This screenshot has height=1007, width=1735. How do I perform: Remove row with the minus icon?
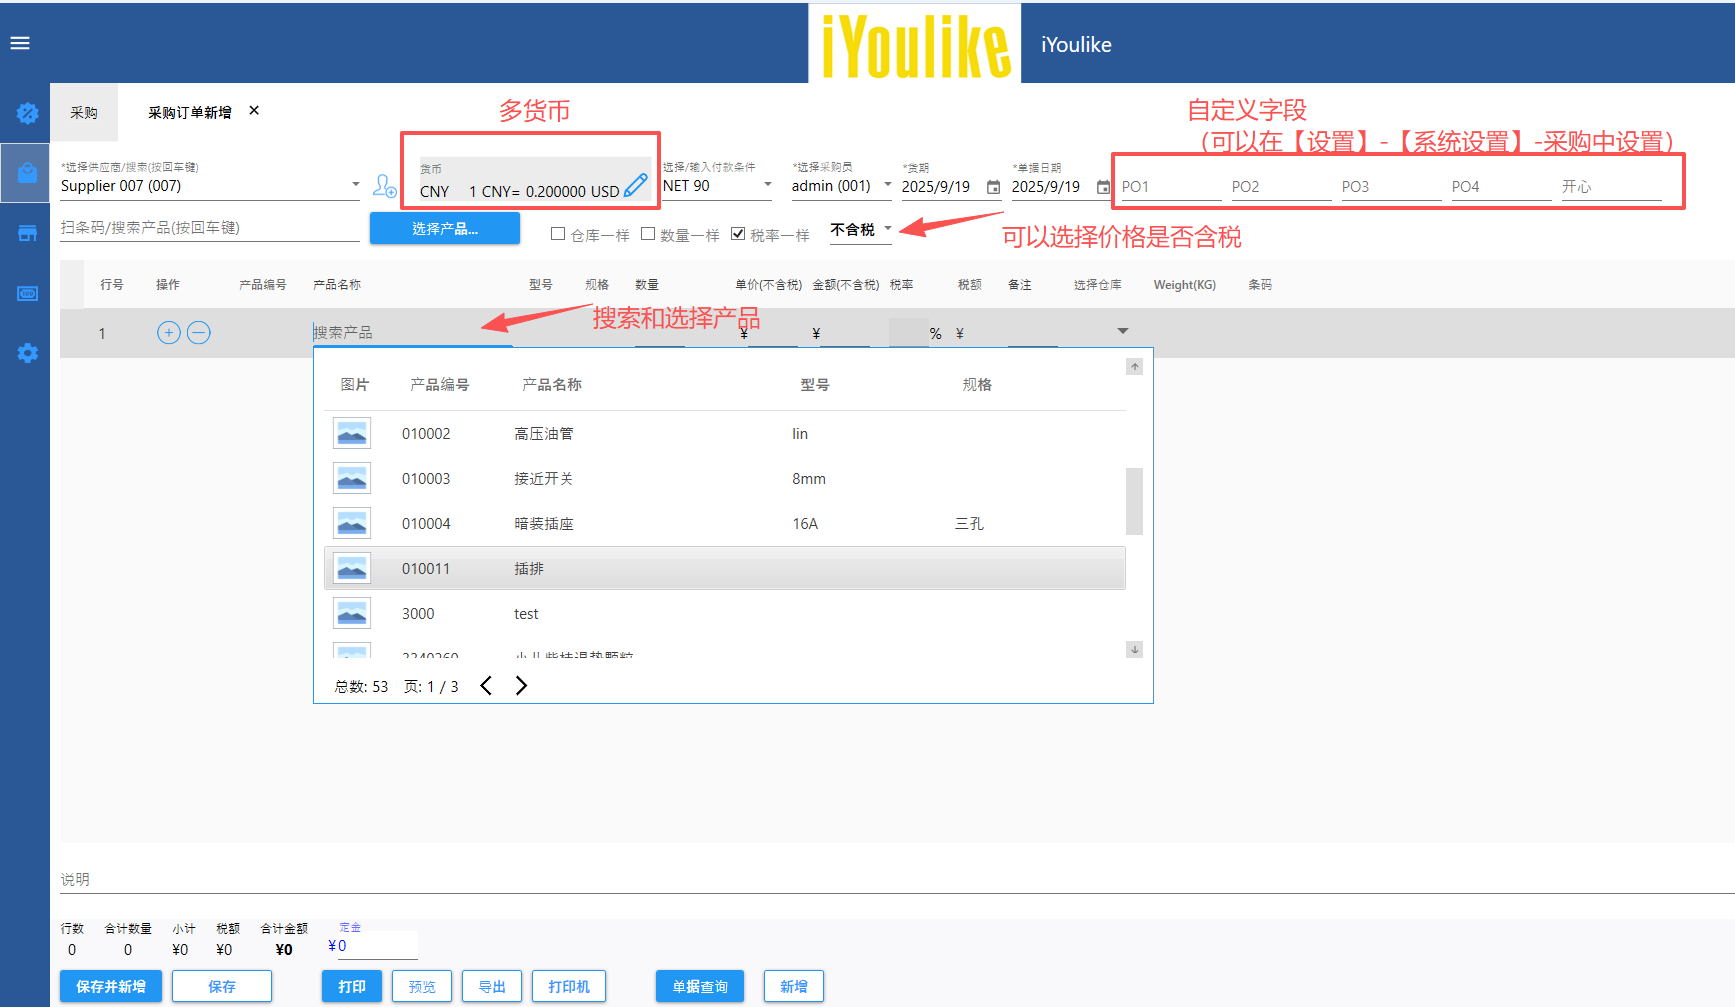pos(199,333)
